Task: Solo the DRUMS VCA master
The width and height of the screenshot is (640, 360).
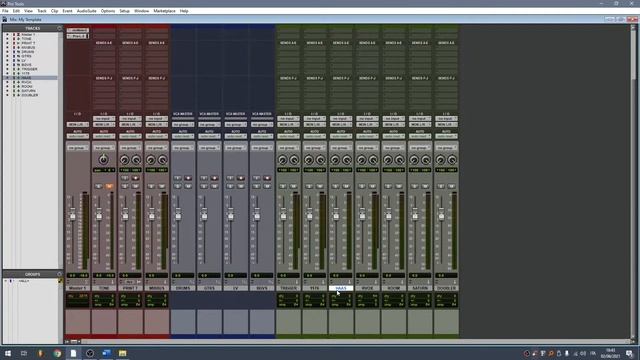Action: pos(178,186)
